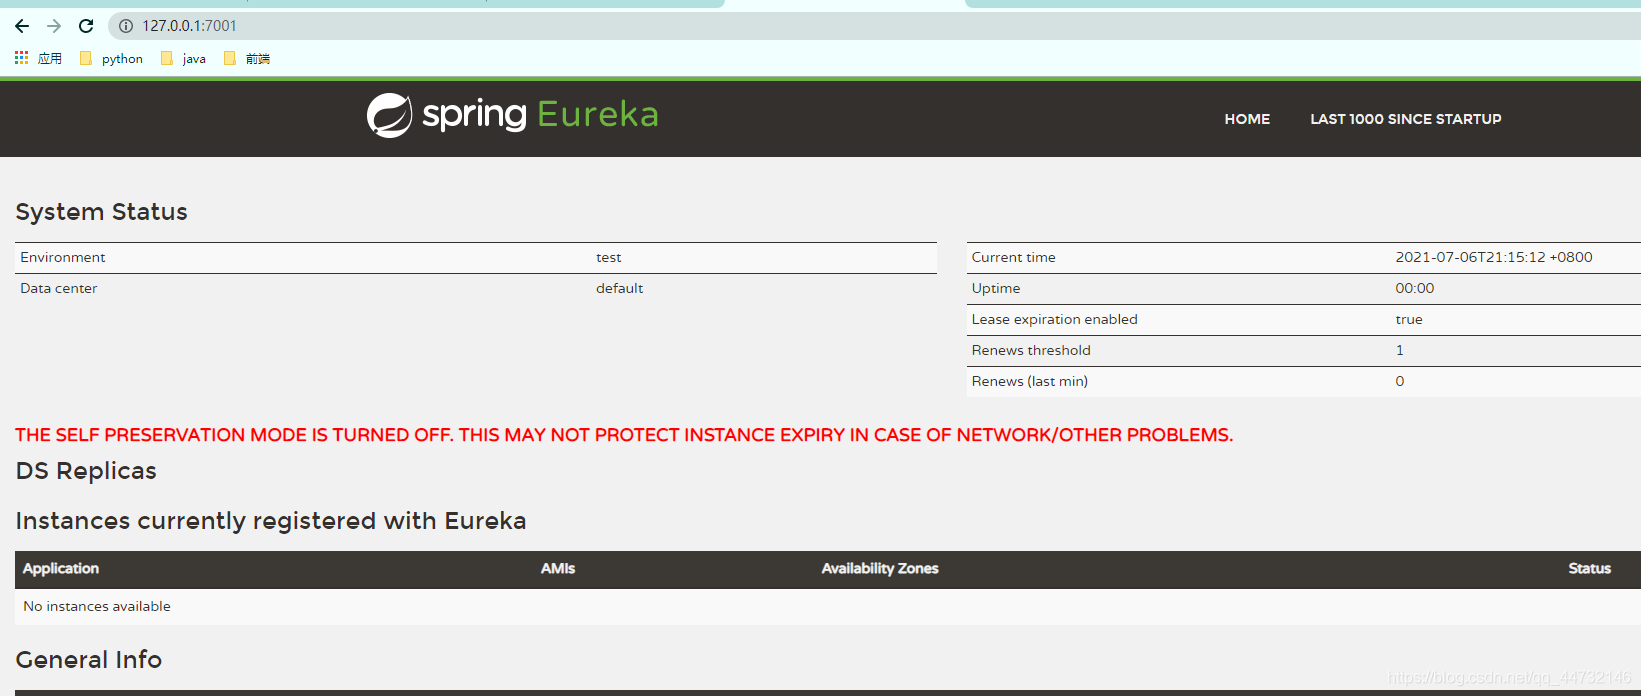Select the data center value 'default'
This screenshot has height=696, width=1641.
pos(619,288)
